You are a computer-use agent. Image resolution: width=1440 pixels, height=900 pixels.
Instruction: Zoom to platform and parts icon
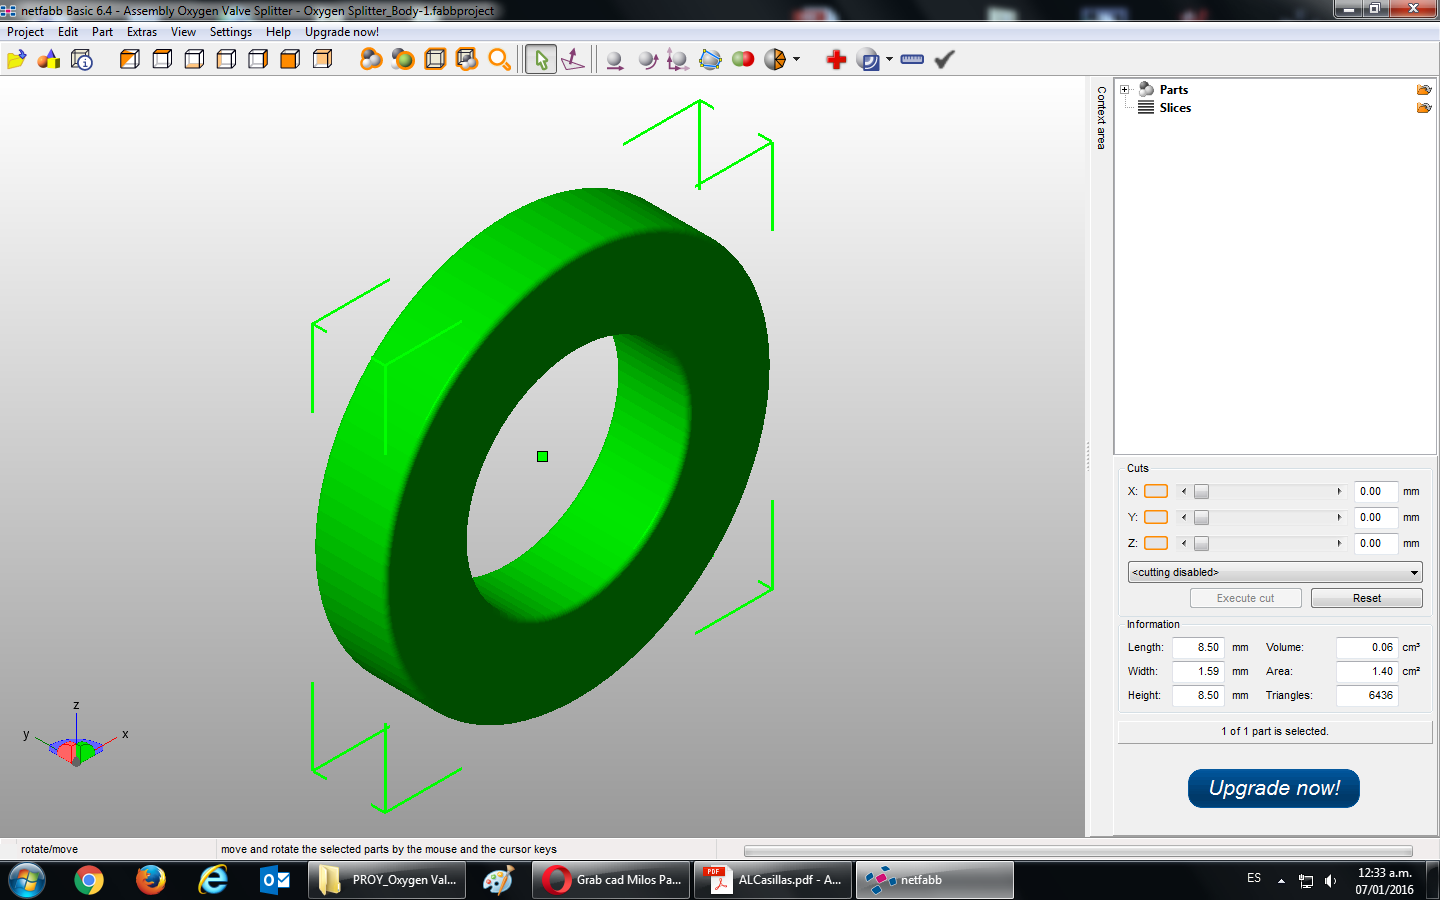click(467, 60)
